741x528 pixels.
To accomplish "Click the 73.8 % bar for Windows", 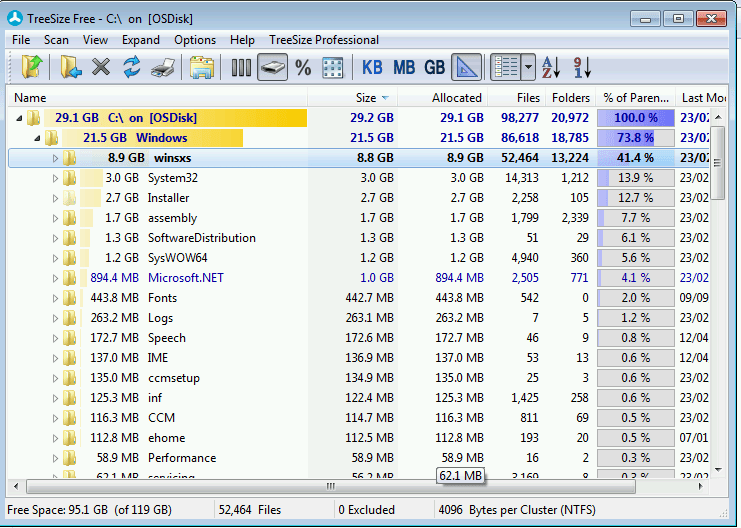I will tap(636, 138).
